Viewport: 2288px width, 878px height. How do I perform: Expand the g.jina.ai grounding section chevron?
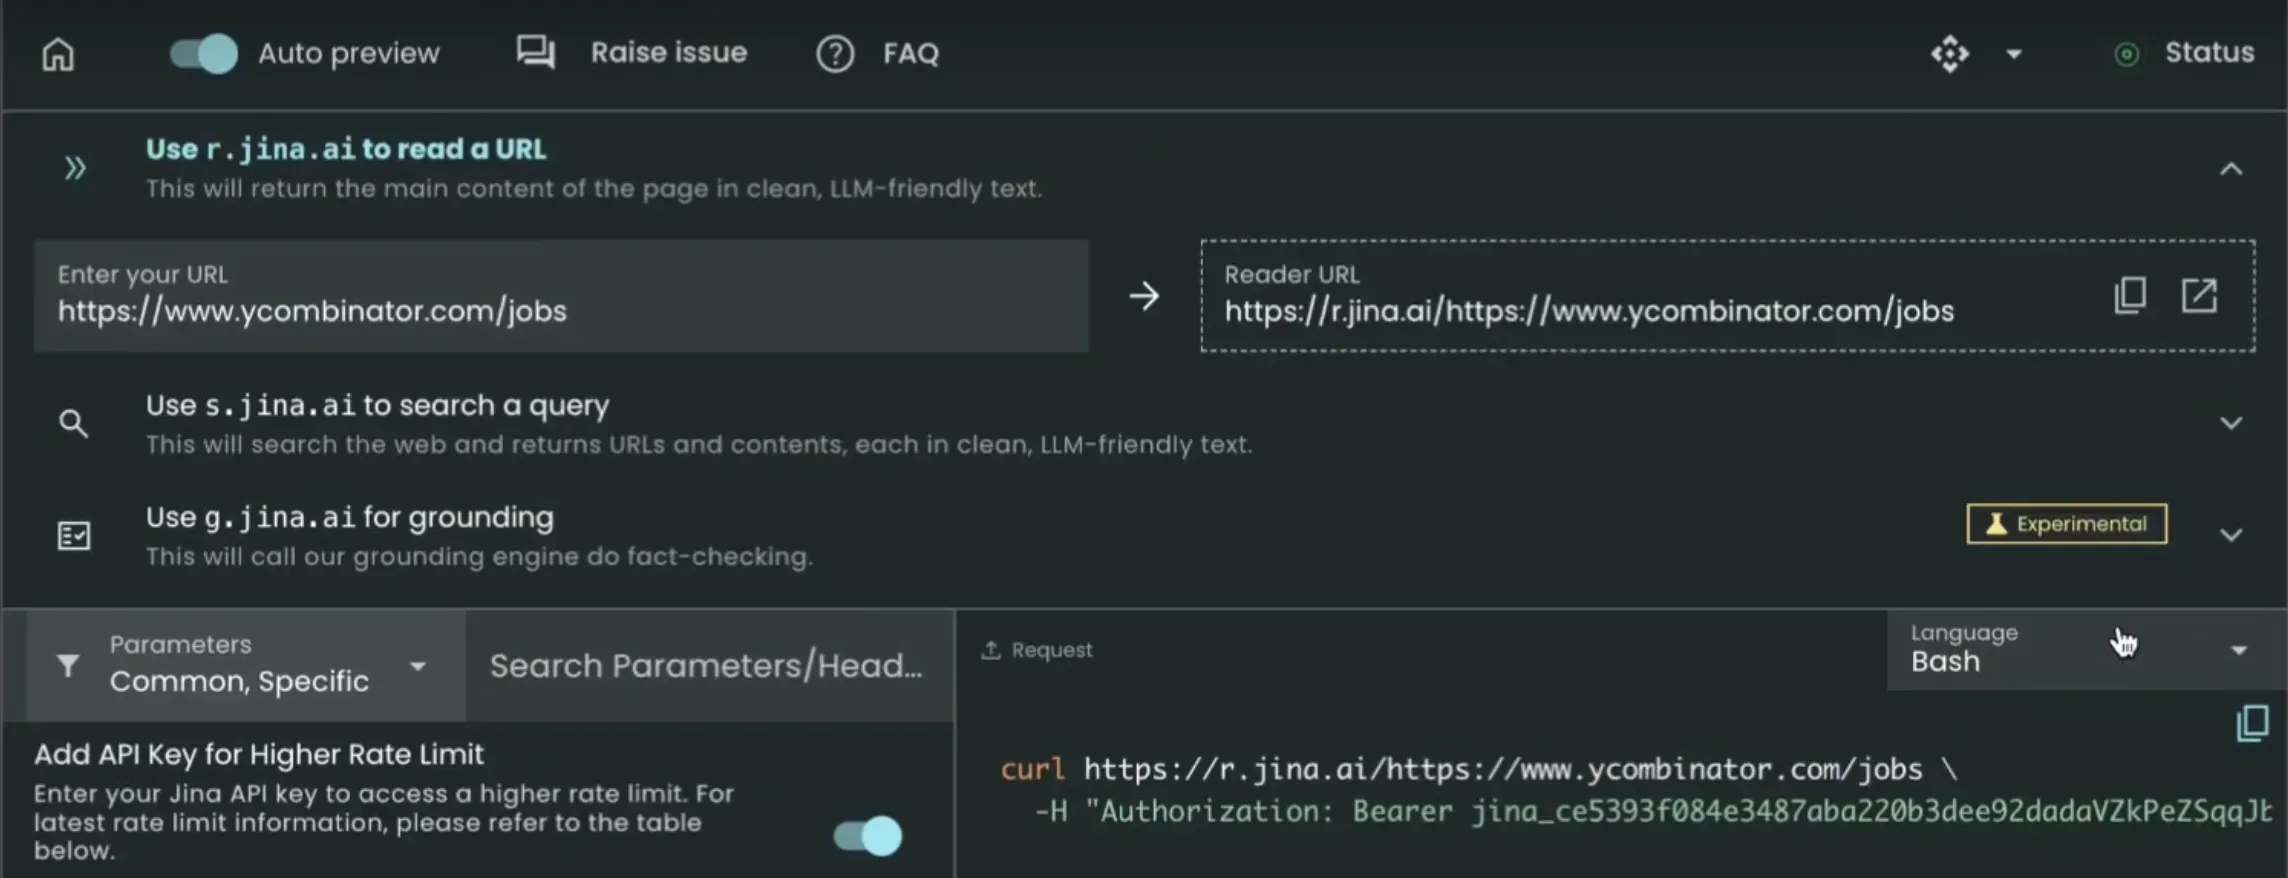(x=2231, y=535)
